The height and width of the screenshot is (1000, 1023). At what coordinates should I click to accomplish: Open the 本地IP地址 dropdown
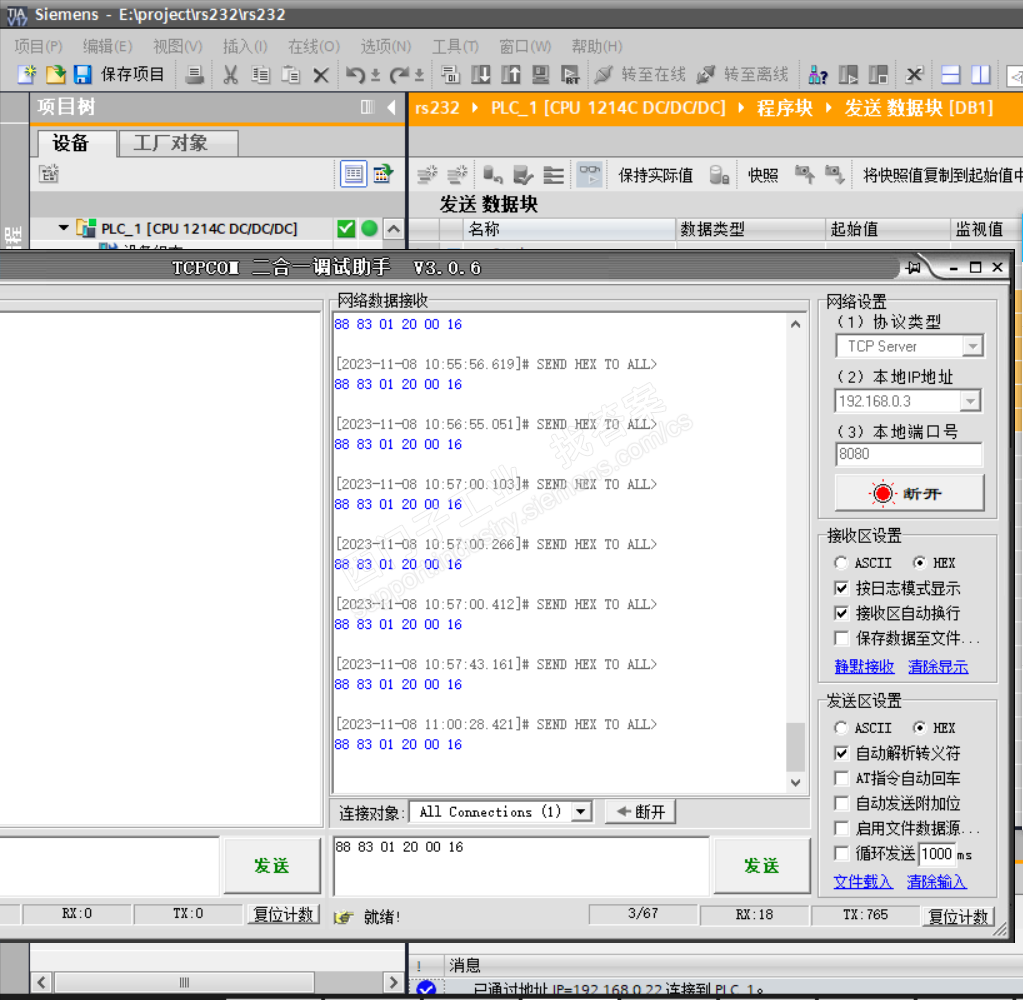pos(970,401)
